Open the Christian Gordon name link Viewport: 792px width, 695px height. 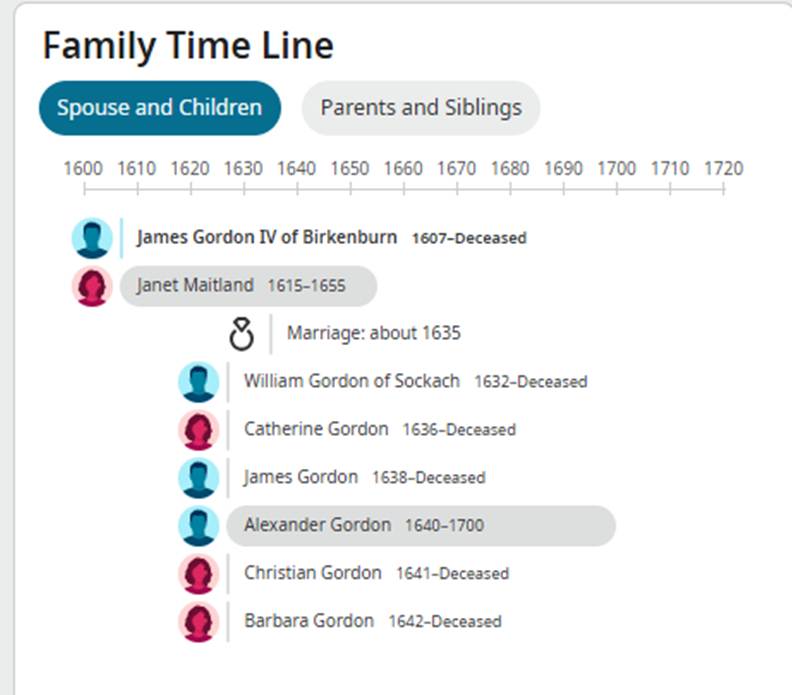[313, 573]
